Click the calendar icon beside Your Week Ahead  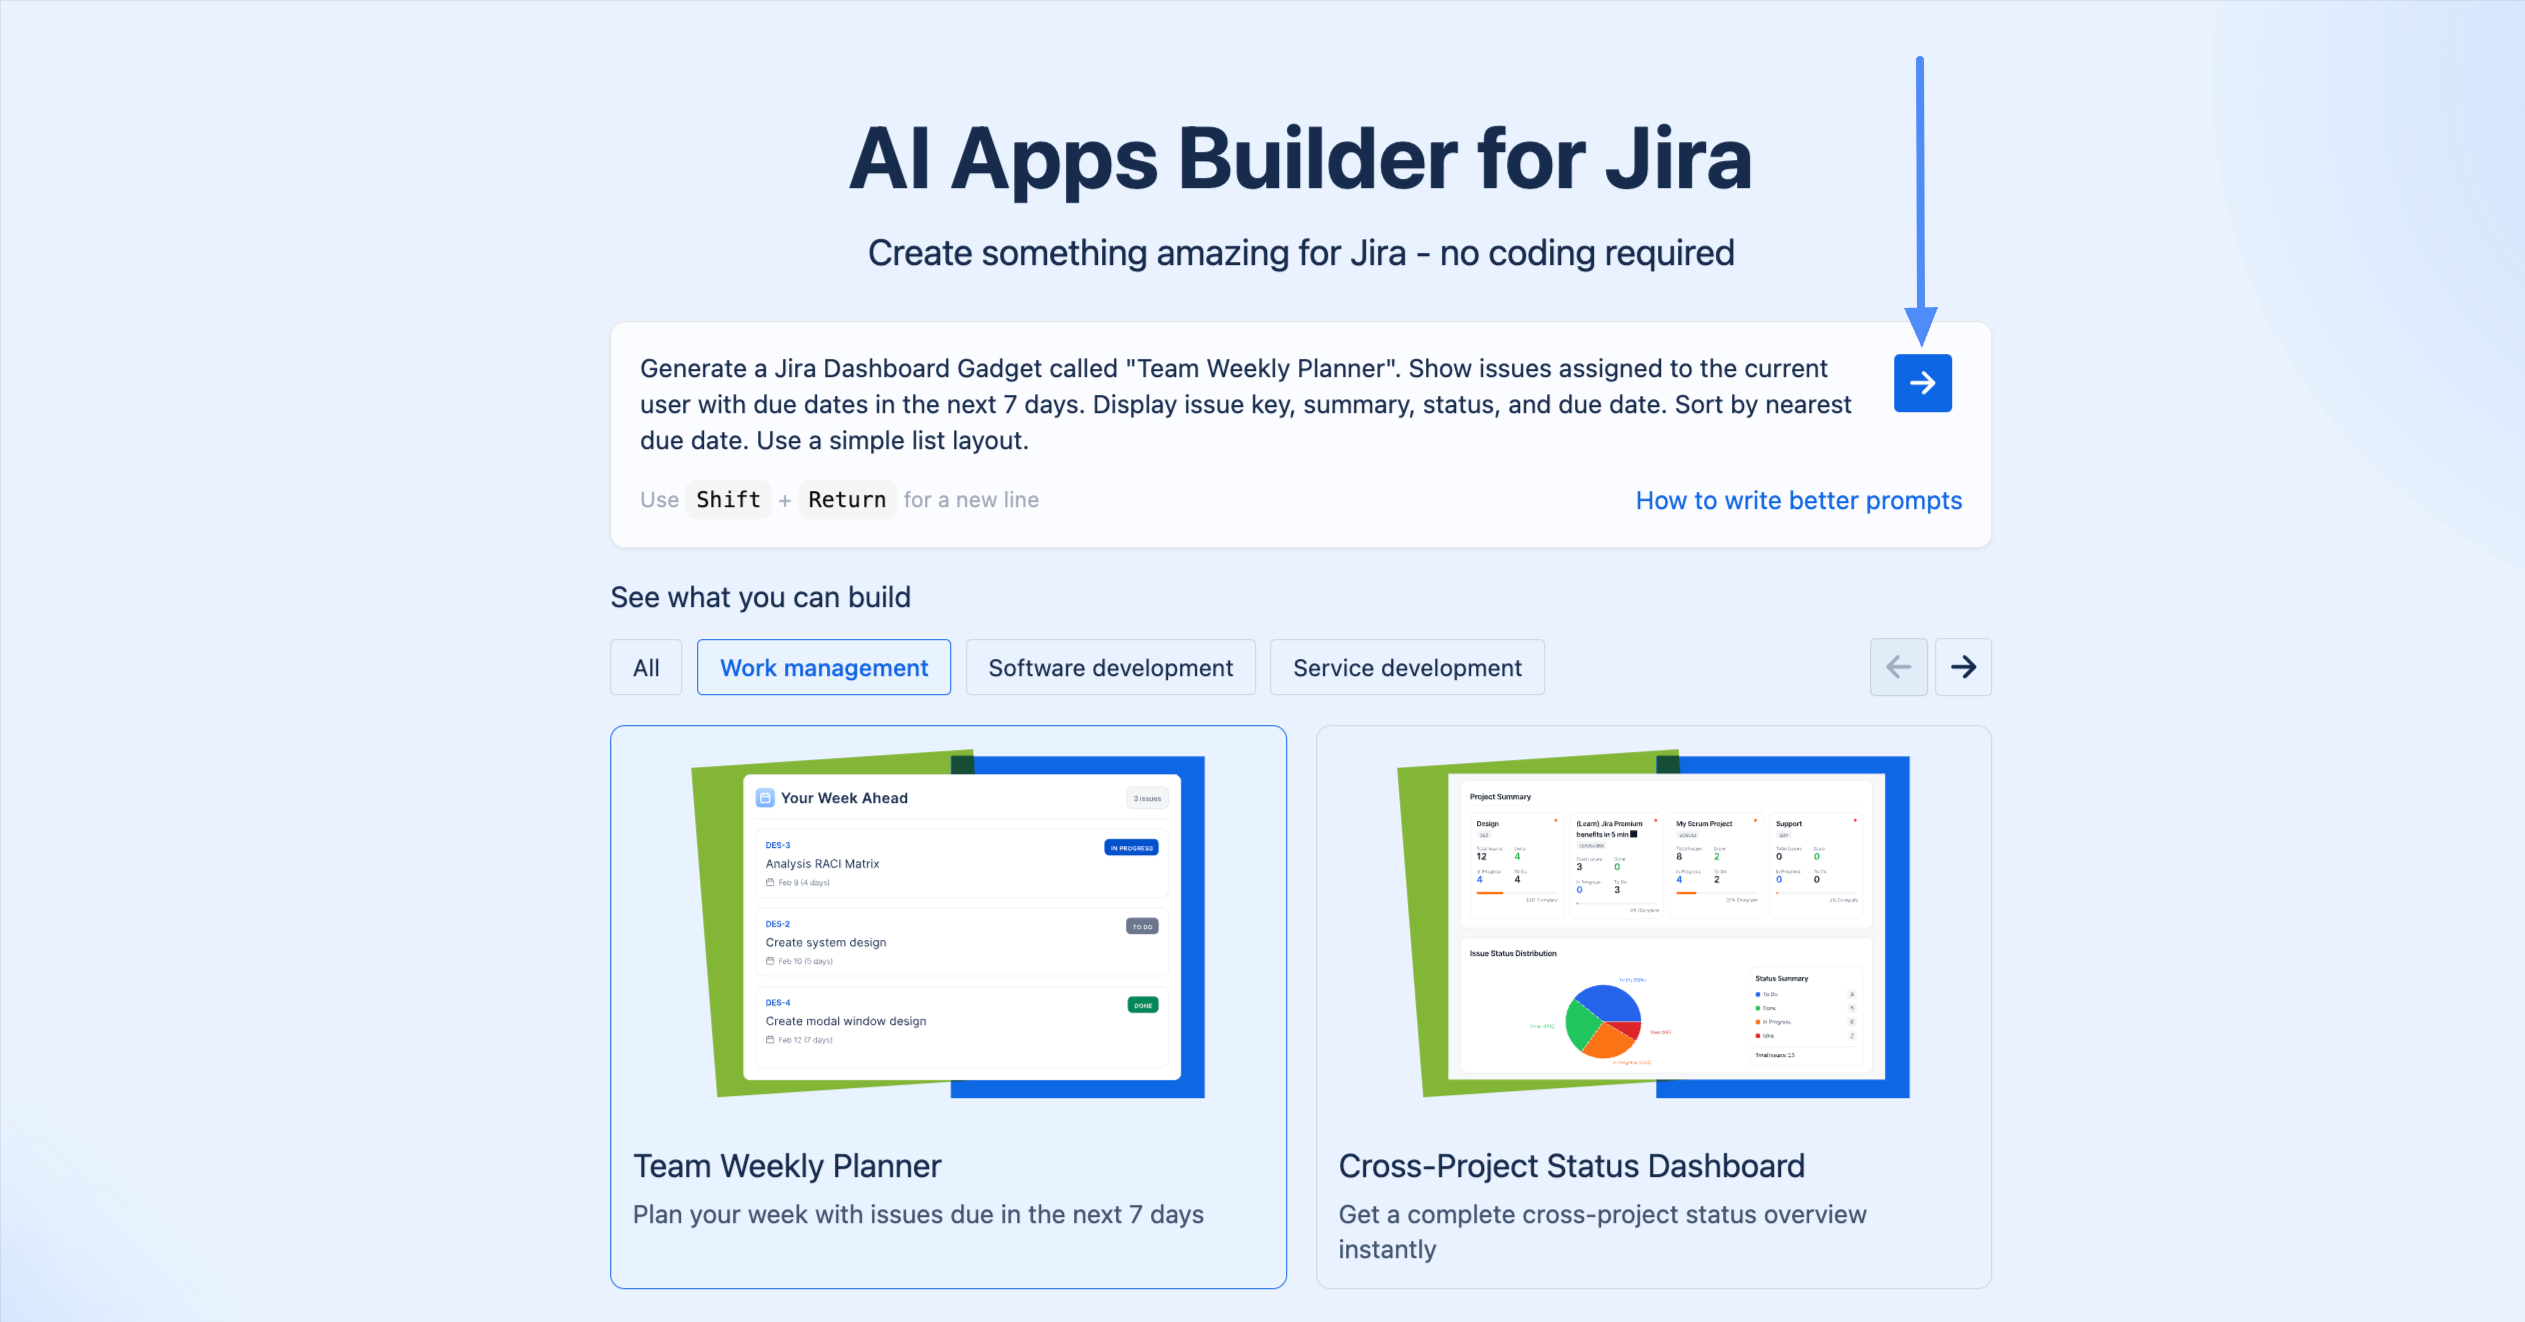pos(765,798)
